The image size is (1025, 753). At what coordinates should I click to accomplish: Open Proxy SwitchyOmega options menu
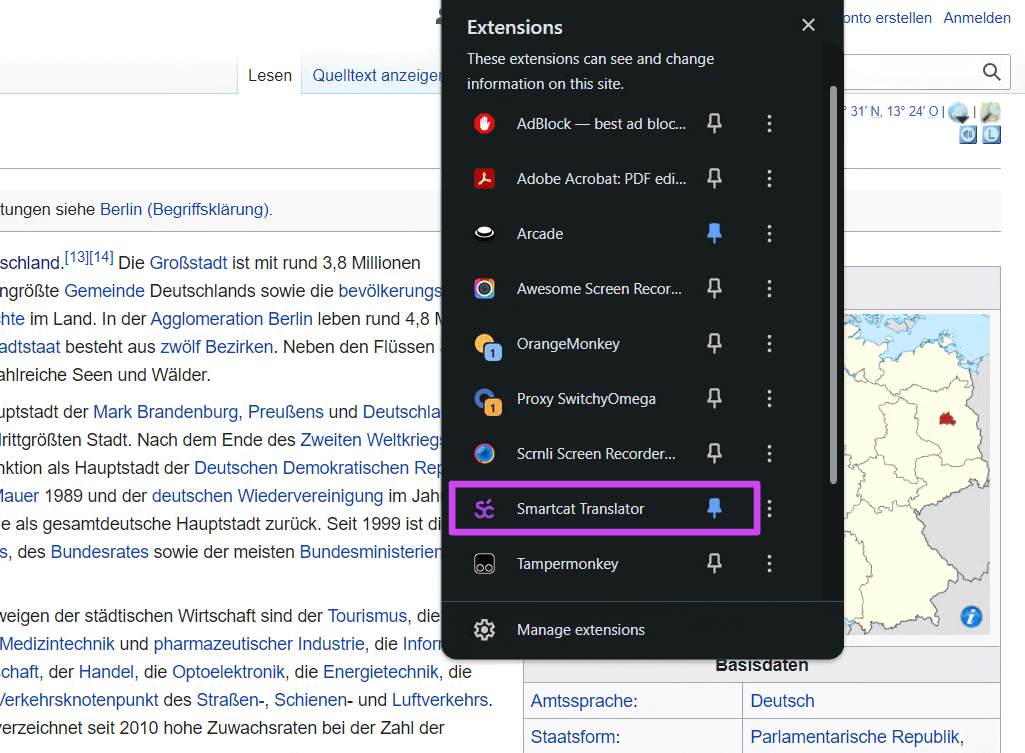click(769, 398)
